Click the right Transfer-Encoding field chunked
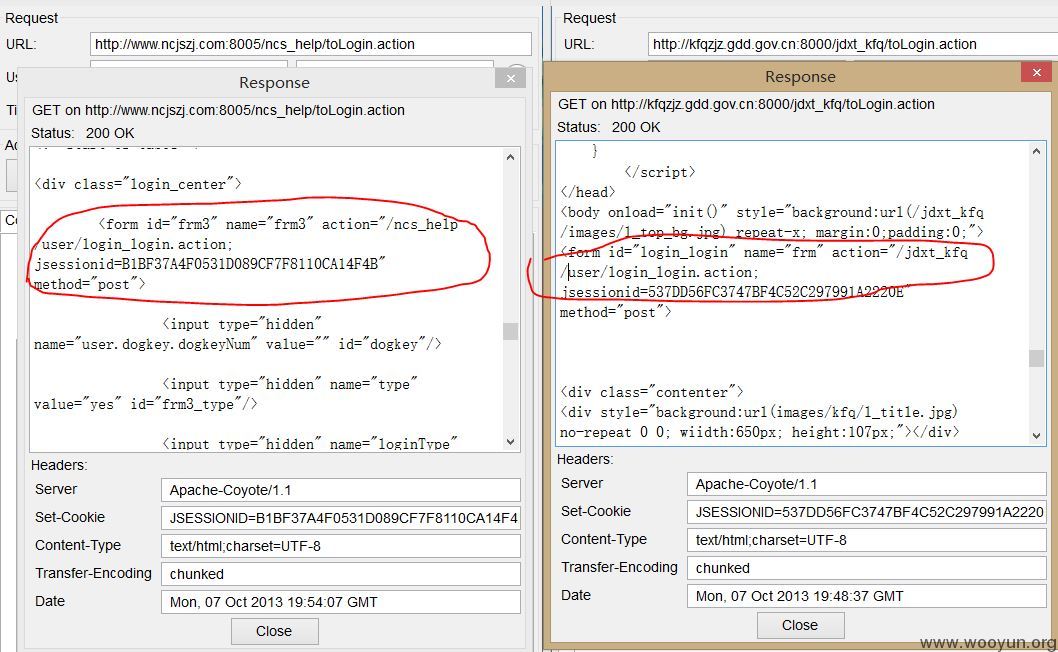This screenshot has width=1058, height=652. pos(866,568)
